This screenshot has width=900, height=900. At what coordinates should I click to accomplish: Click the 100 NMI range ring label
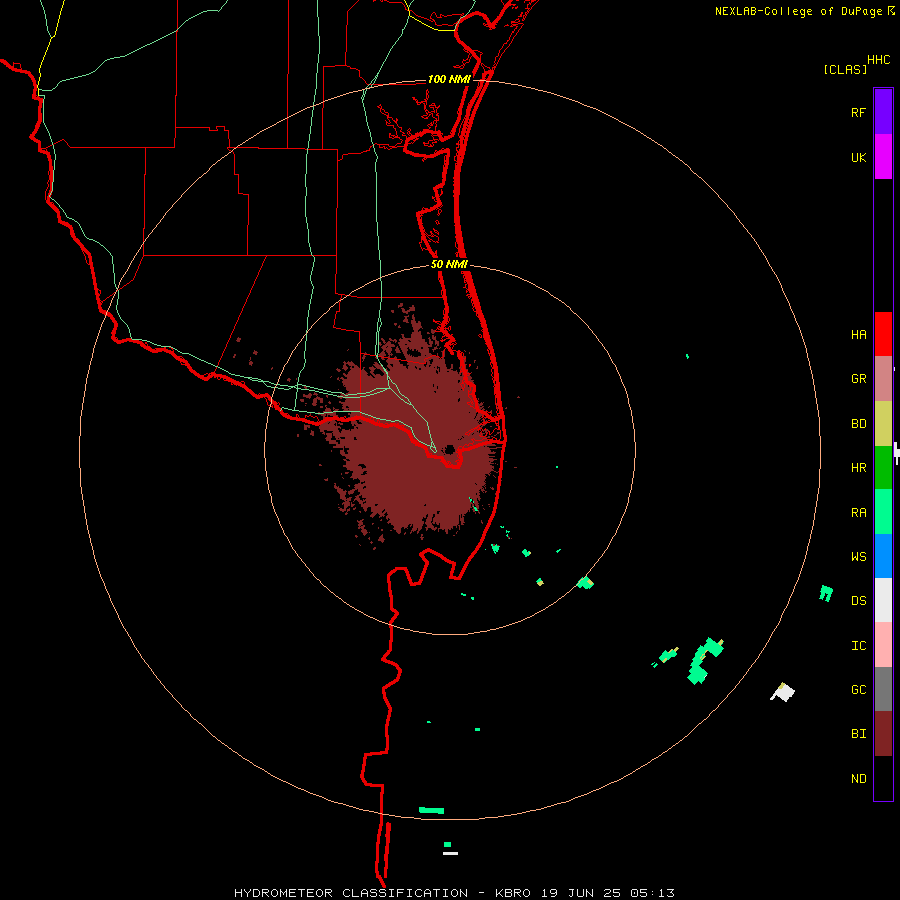pos(449,79)
